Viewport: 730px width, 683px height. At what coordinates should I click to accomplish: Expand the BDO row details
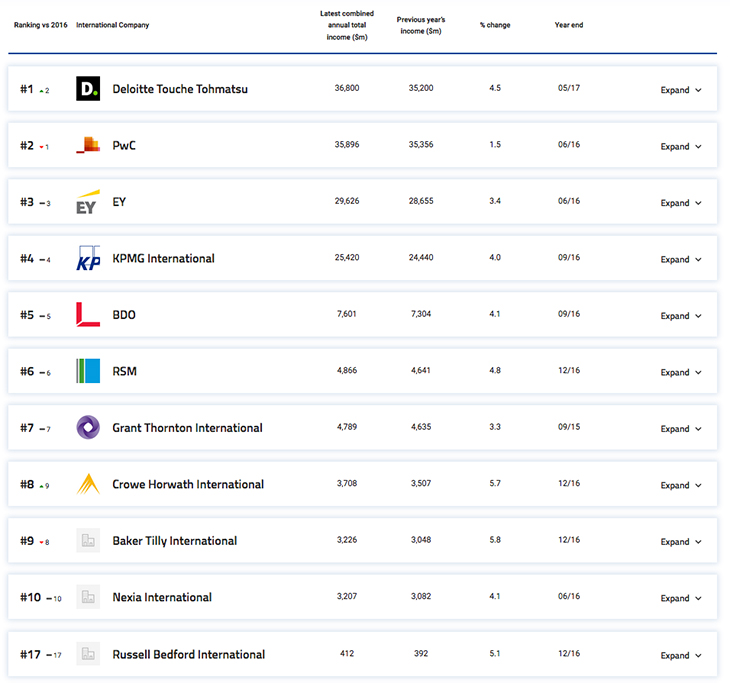[681, 316]
